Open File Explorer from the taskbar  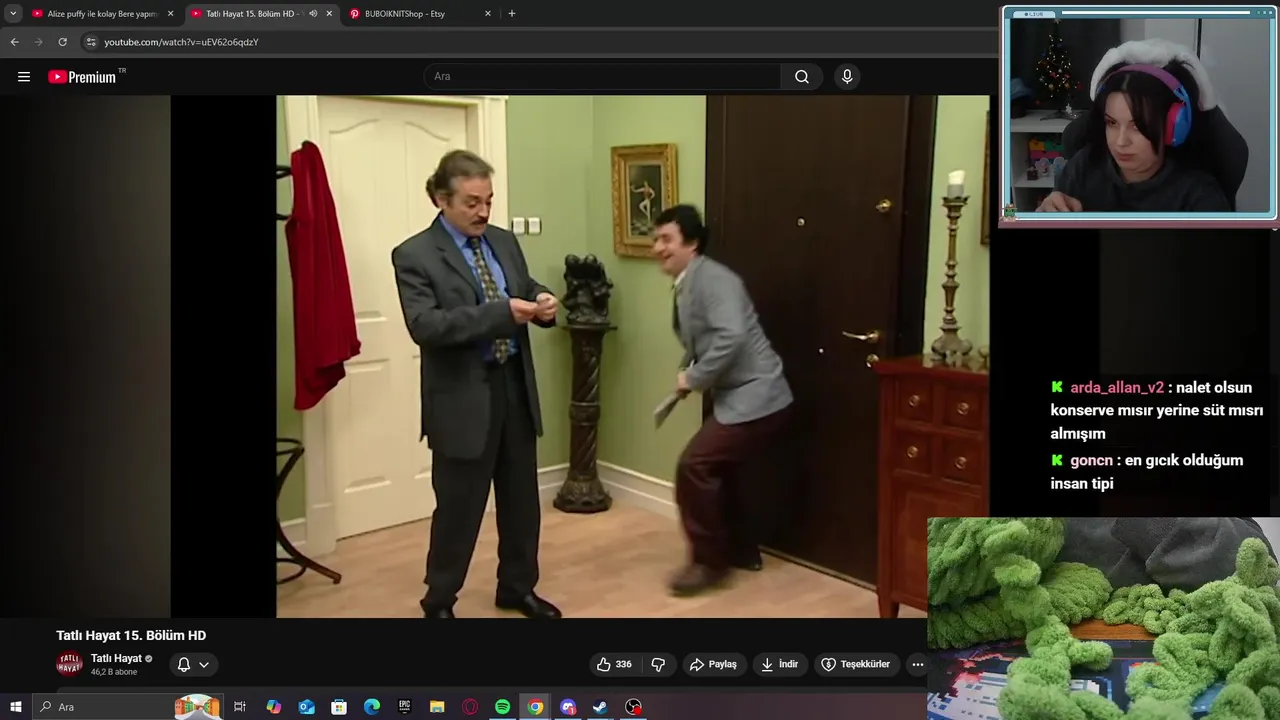(x=437, y=707)
